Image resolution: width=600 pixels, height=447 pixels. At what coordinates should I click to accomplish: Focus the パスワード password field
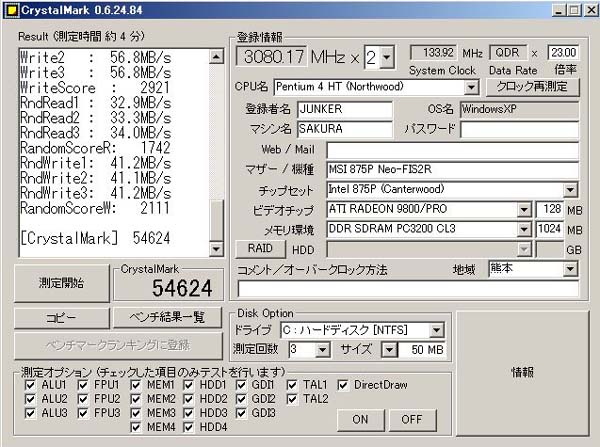pos(520,130)
